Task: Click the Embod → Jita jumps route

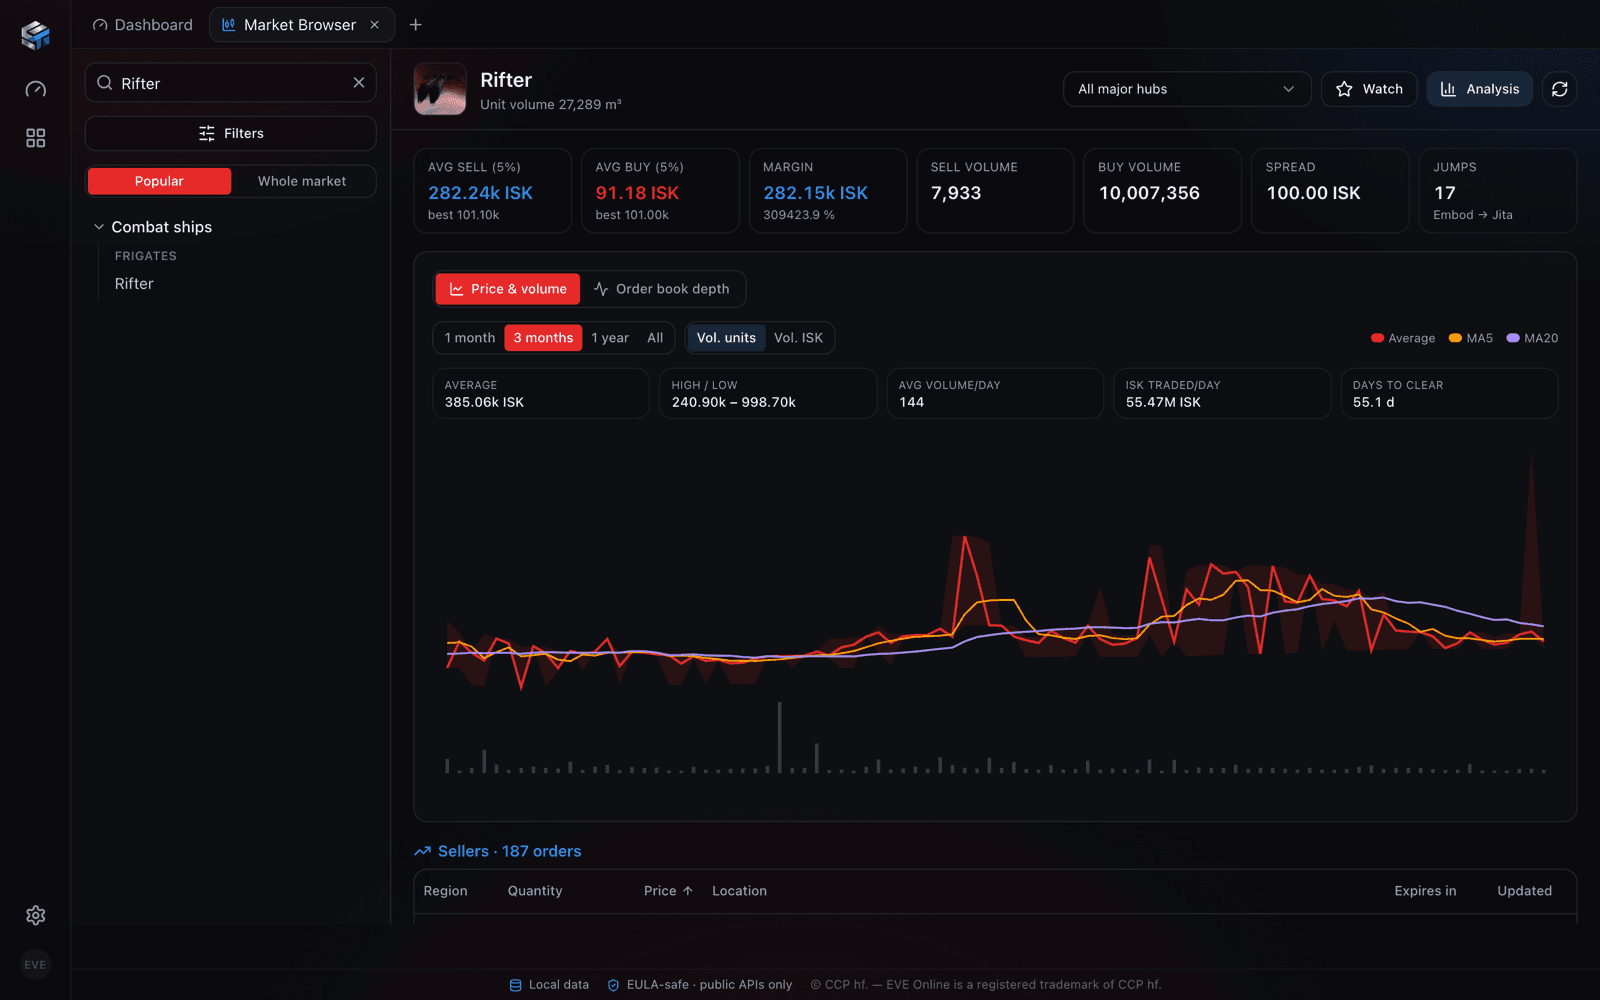Action: tap(1473, 215)
